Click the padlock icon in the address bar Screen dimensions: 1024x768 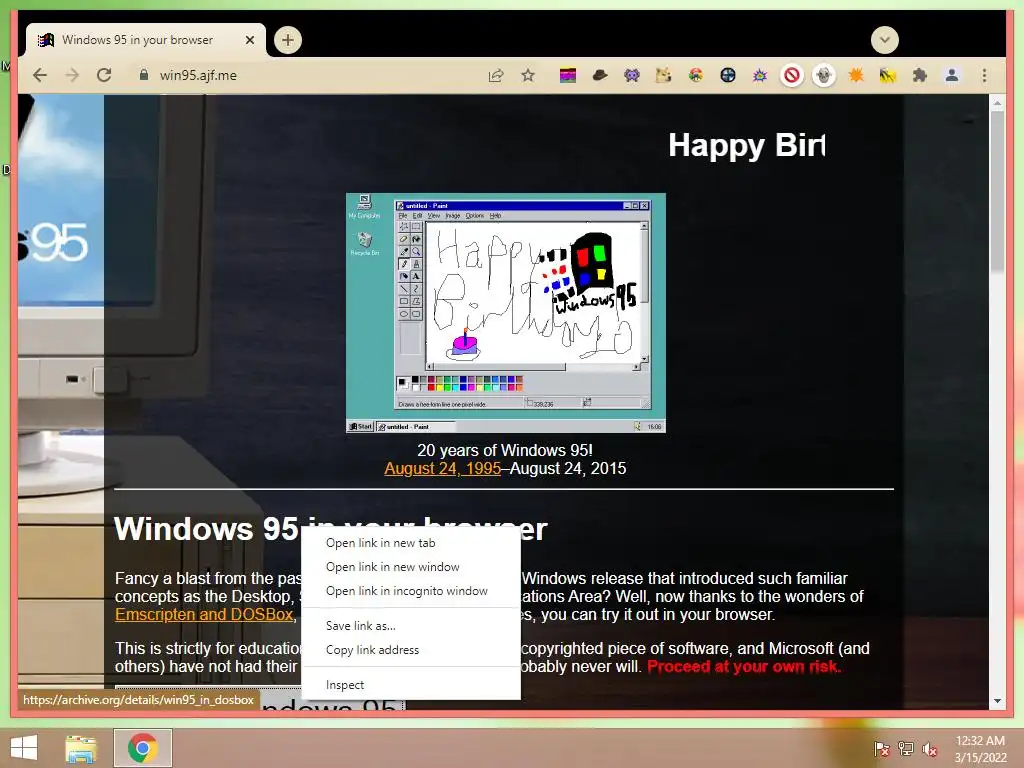[144, 75]
